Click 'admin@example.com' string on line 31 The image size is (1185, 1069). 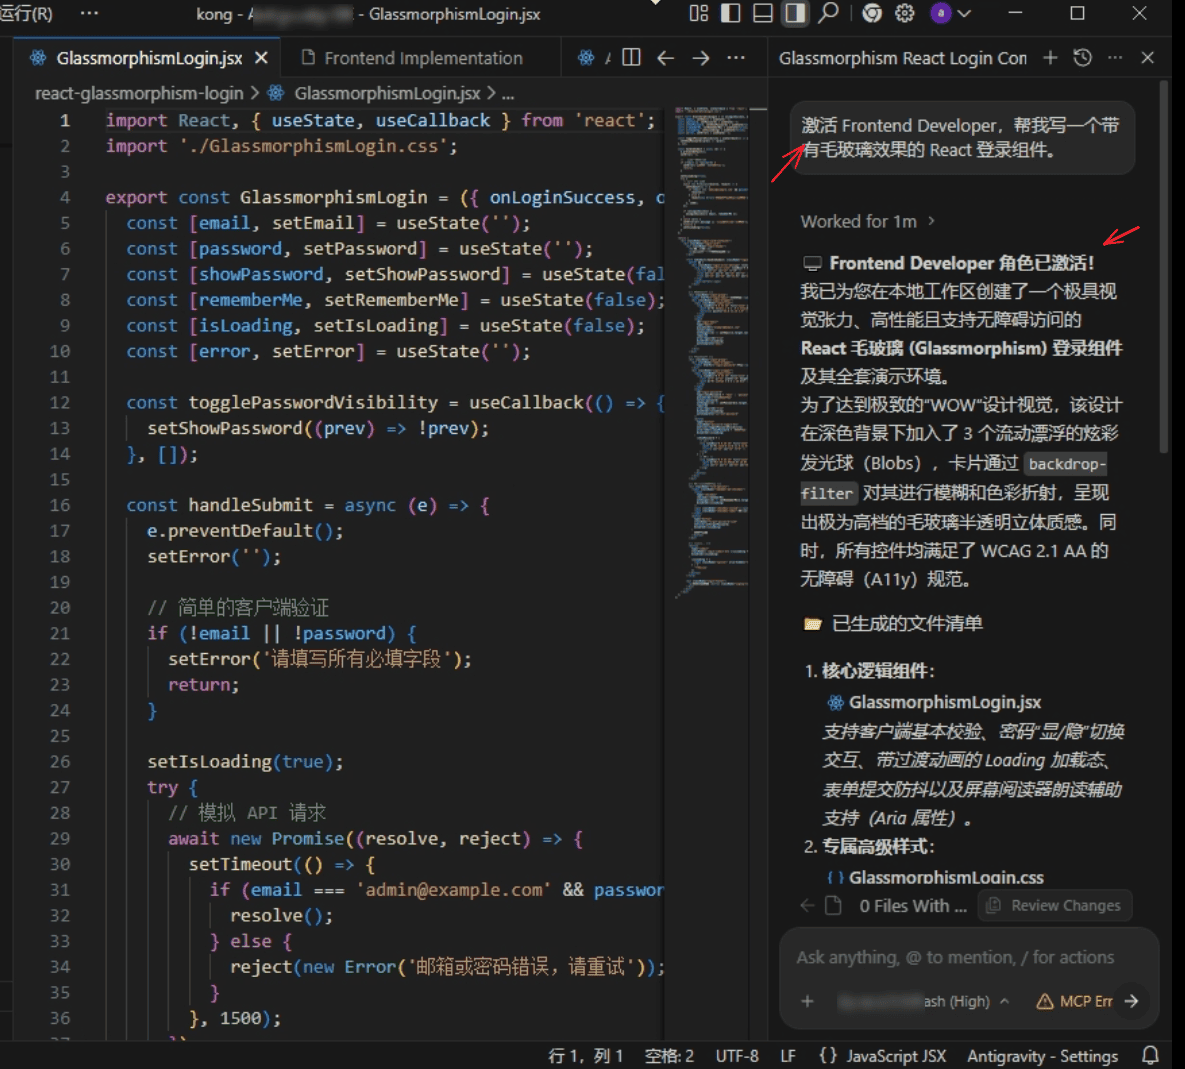tap(453, 890)
